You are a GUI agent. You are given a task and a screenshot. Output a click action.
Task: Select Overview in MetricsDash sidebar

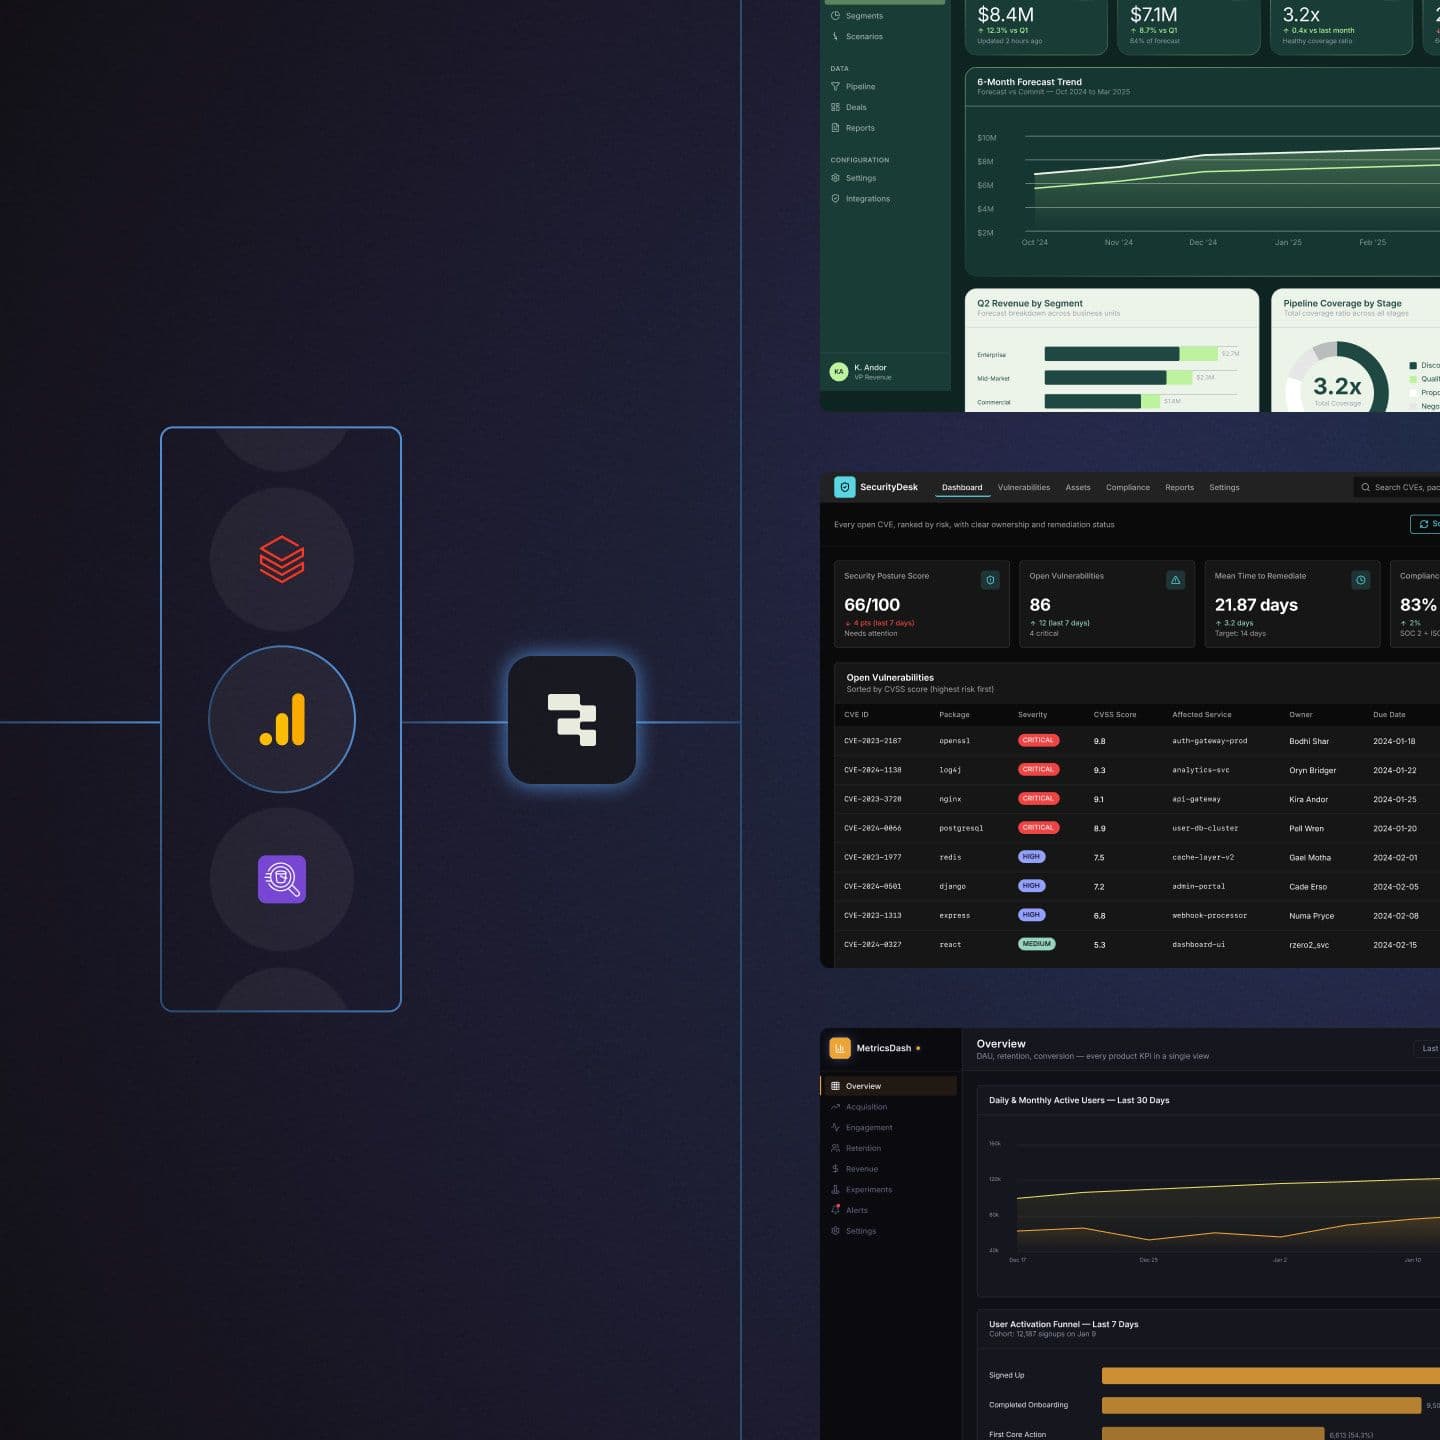(x=889, y=1086)
